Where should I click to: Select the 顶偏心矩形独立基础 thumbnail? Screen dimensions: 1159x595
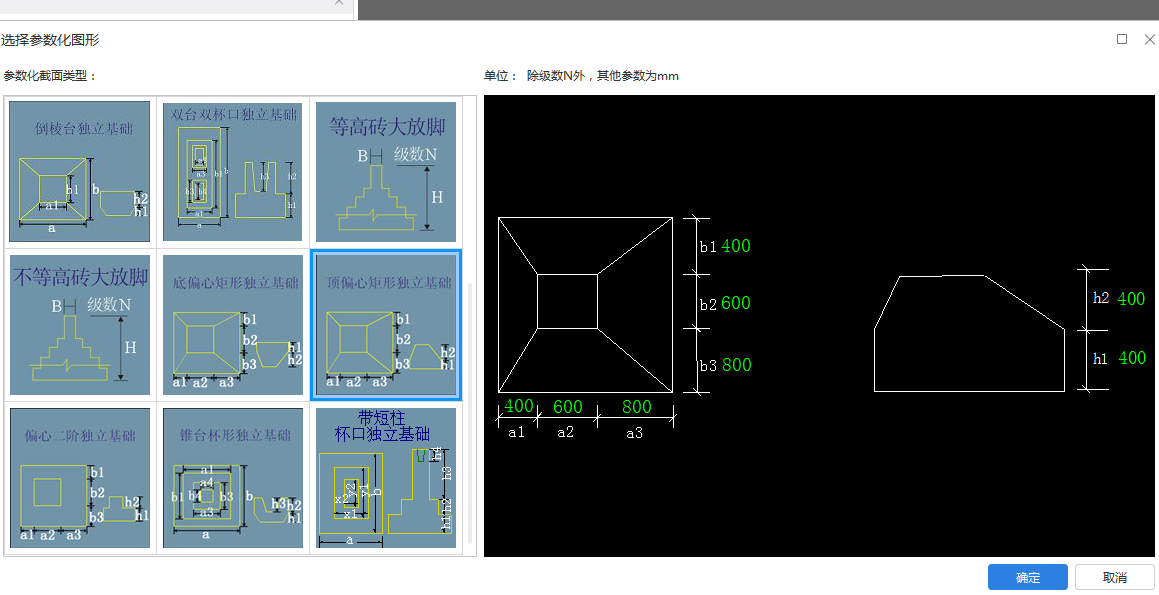386,325
